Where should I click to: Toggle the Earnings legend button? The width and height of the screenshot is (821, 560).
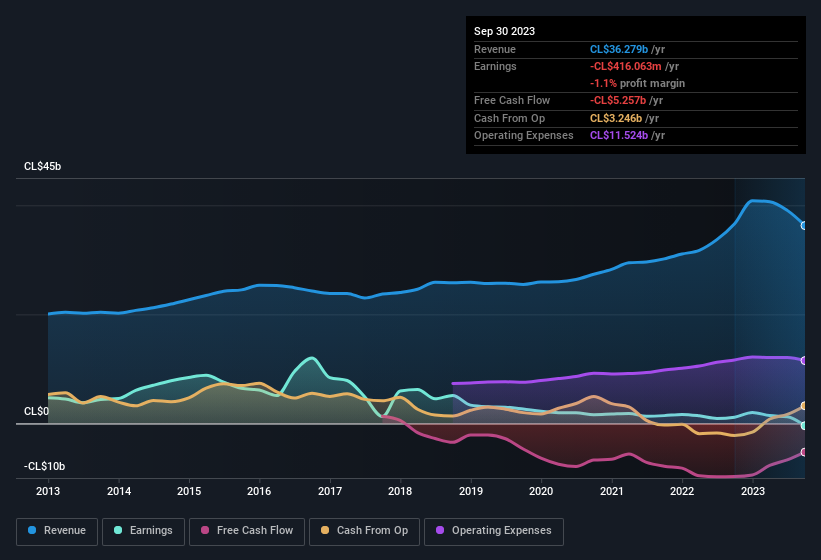point(143,531)
